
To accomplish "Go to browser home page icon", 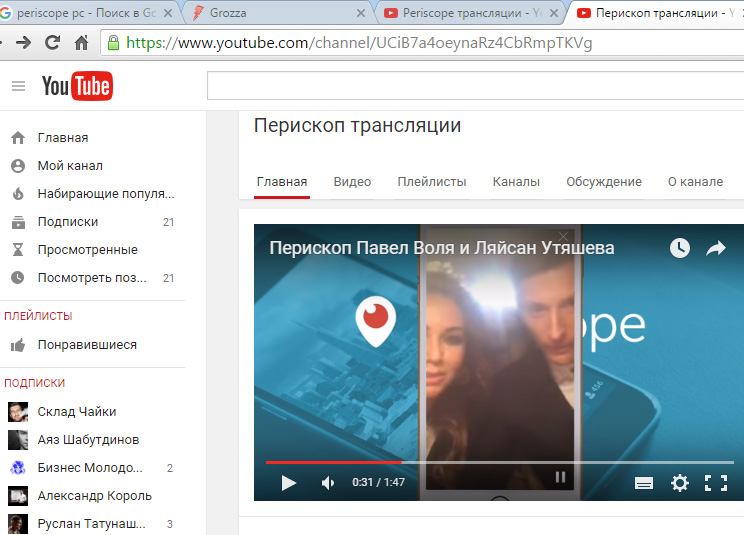I will pyautogui.click(x=82, y=43).
